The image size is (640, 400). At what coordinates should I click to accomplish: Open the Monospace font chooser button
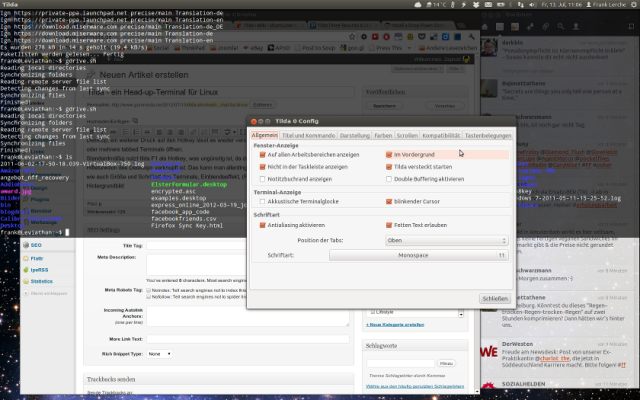pos(419,255)
